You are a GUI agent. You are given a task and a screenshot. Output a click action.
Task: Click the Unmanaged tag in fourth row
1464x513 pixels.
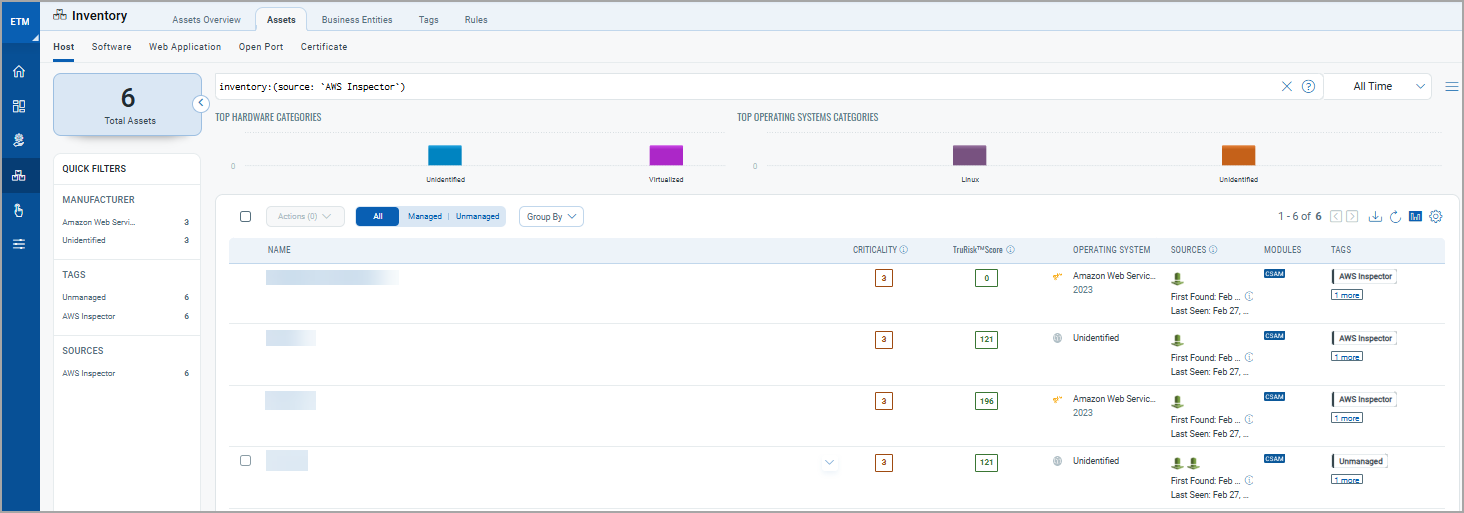point(1360,461)
